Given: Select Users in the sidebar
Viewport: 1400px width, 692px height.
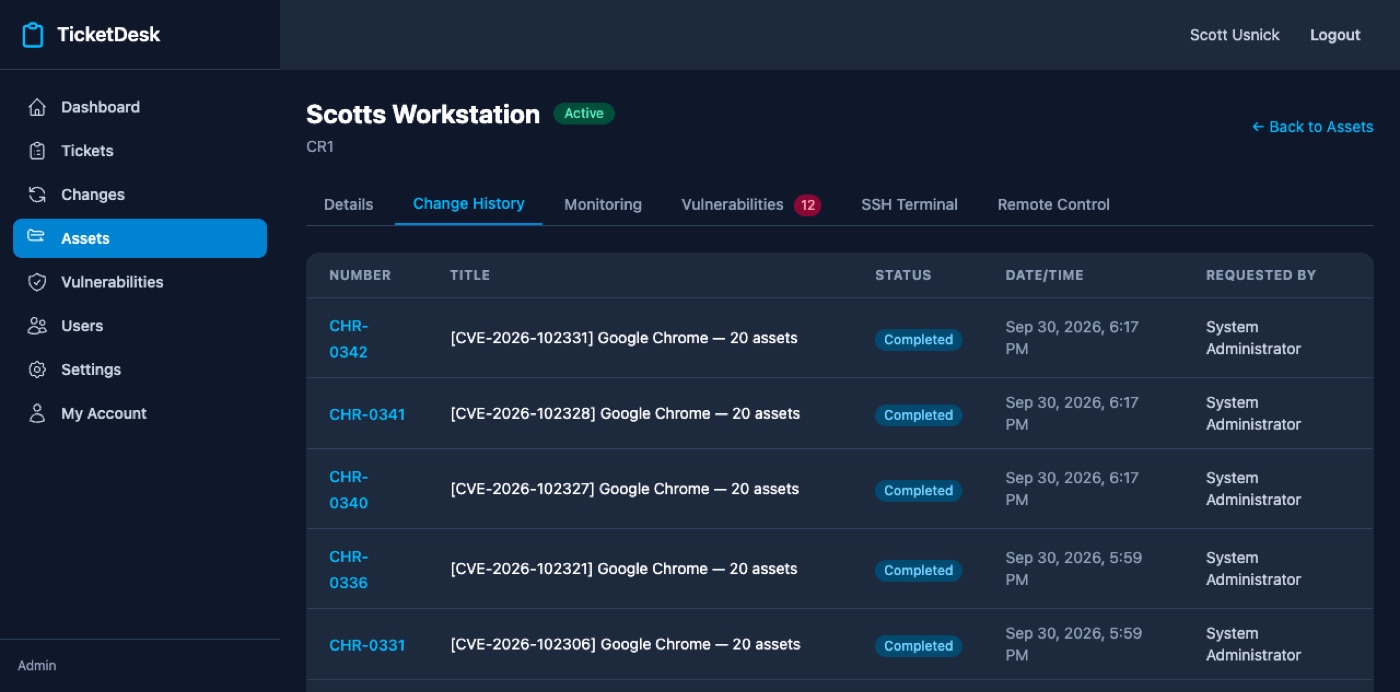Looking at the screenshot, I should (x=140, y=326).
